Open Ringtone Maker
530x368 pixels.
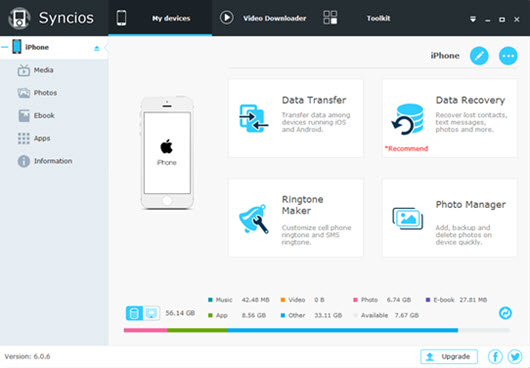point(296,218)
